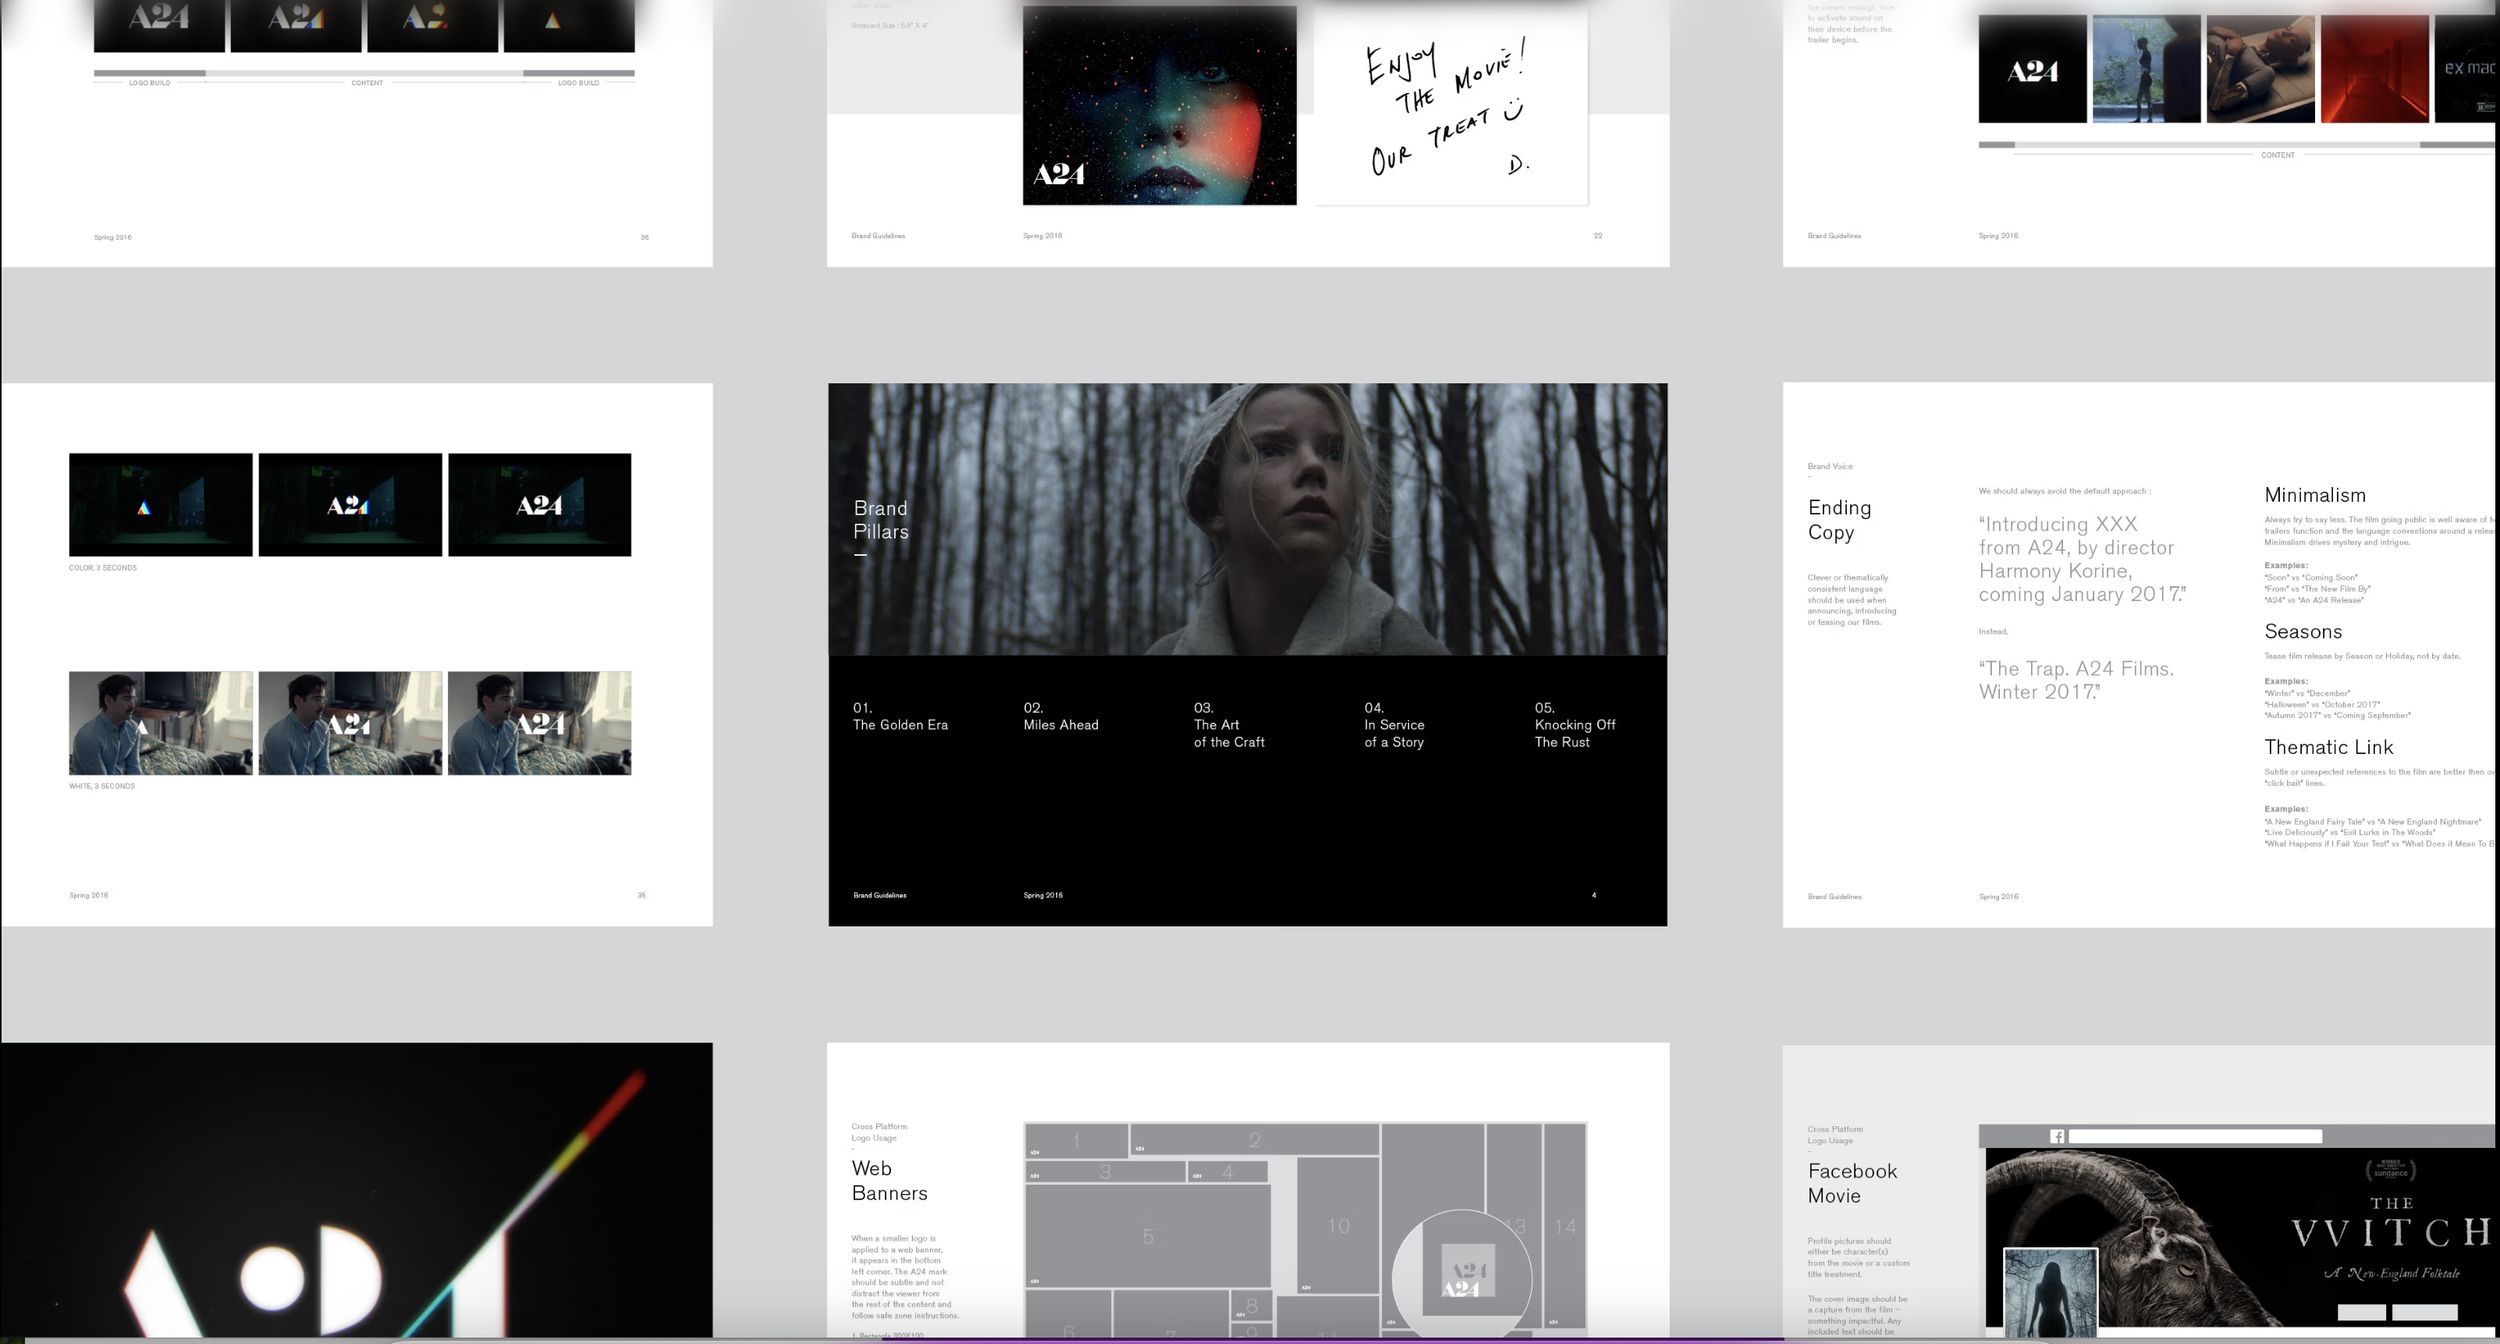Select the 'Minimalism' heading

tap(2315, 495)
